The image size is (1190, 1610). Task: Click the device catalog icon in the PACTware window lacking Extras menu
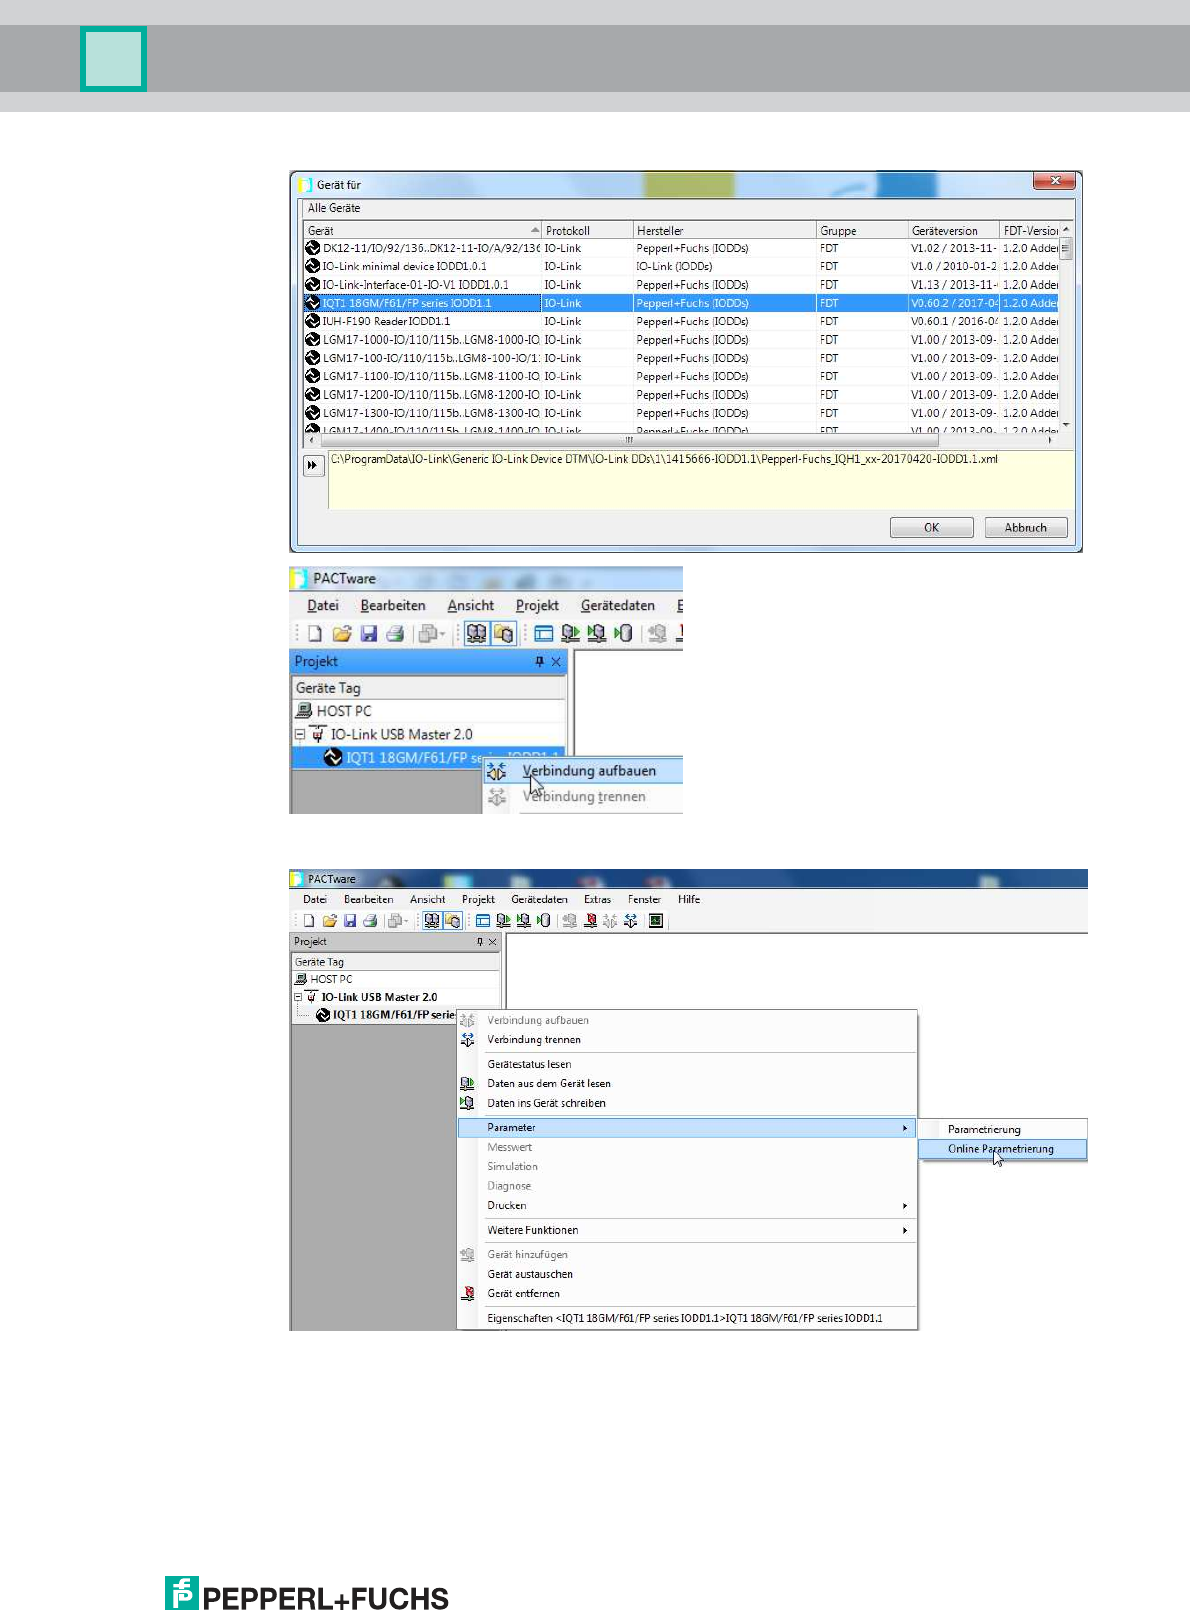pos(504,633)
